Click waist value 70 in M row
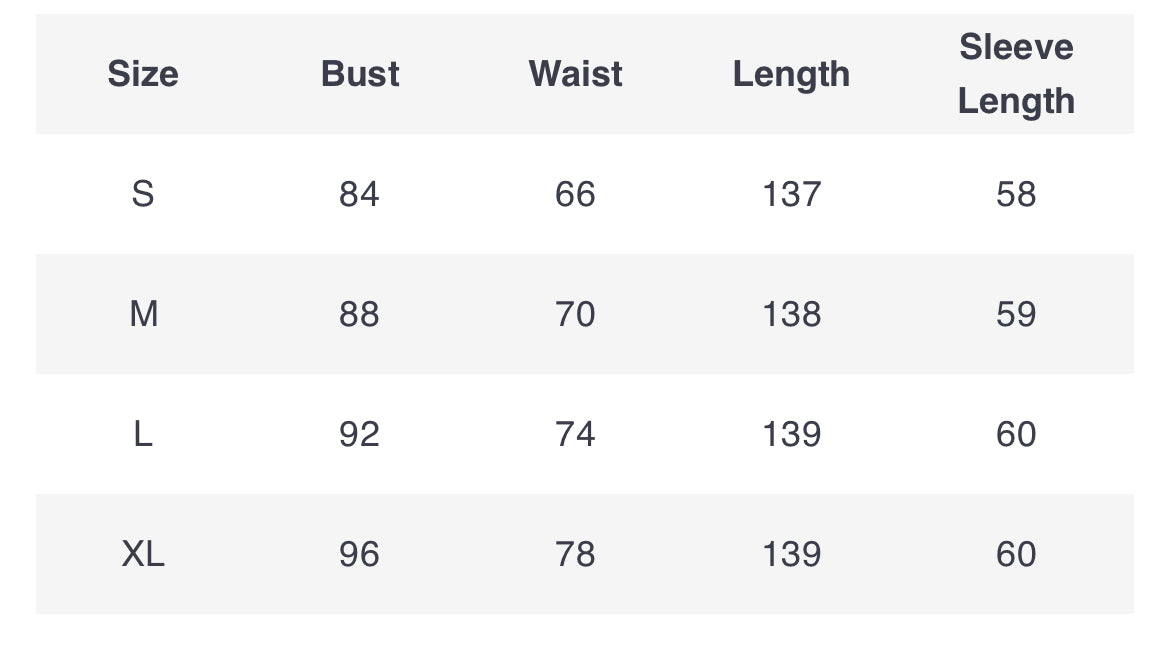 click(x=575, y=313)
